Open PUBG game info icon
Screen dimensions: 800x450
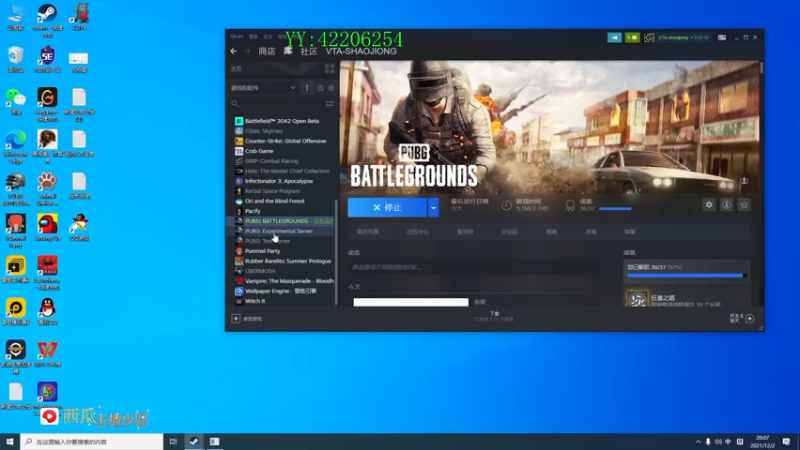pos(727,205)
